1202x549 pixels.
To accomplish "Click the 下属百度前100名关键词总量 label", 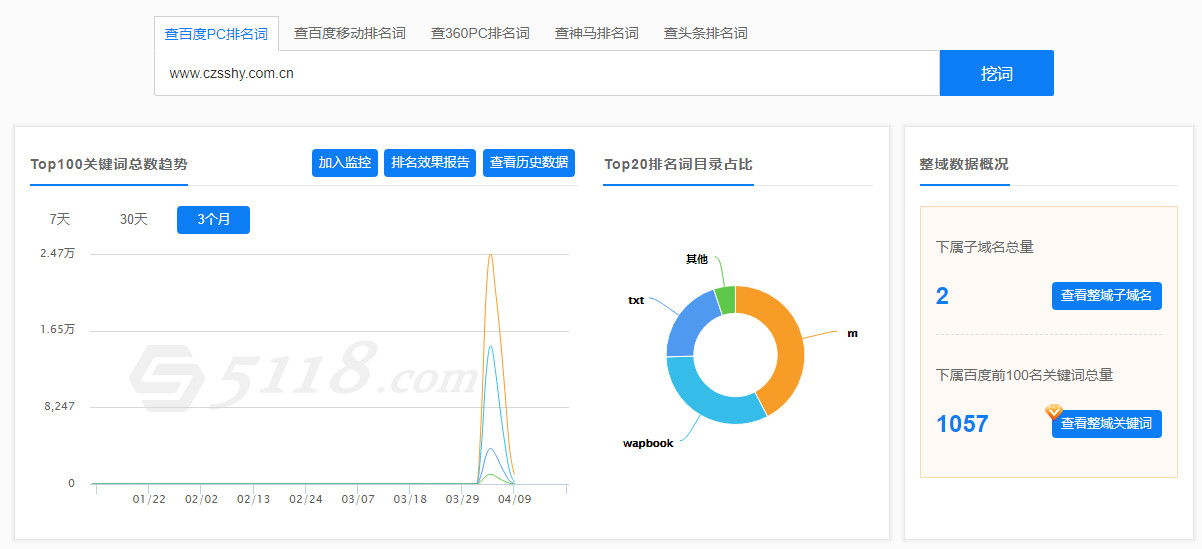I will 1024,375.
